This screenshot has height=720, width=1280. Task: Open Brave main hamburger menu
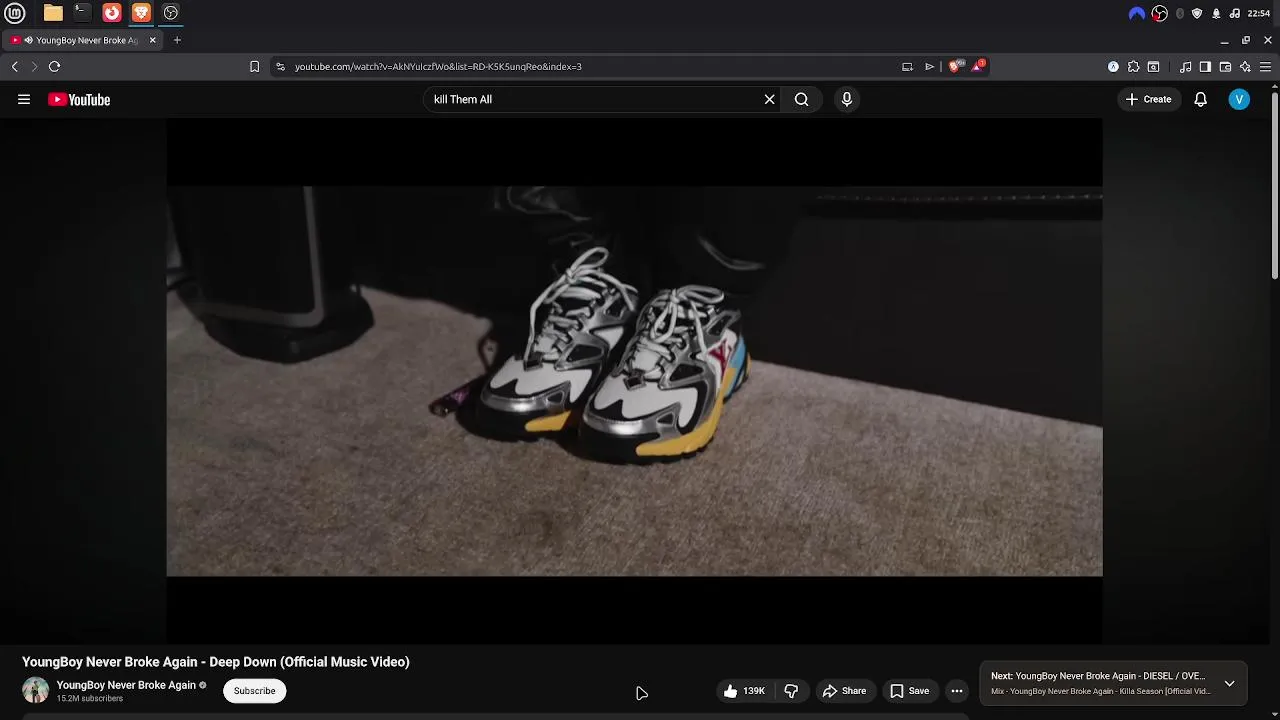[x=1265, y=67]
